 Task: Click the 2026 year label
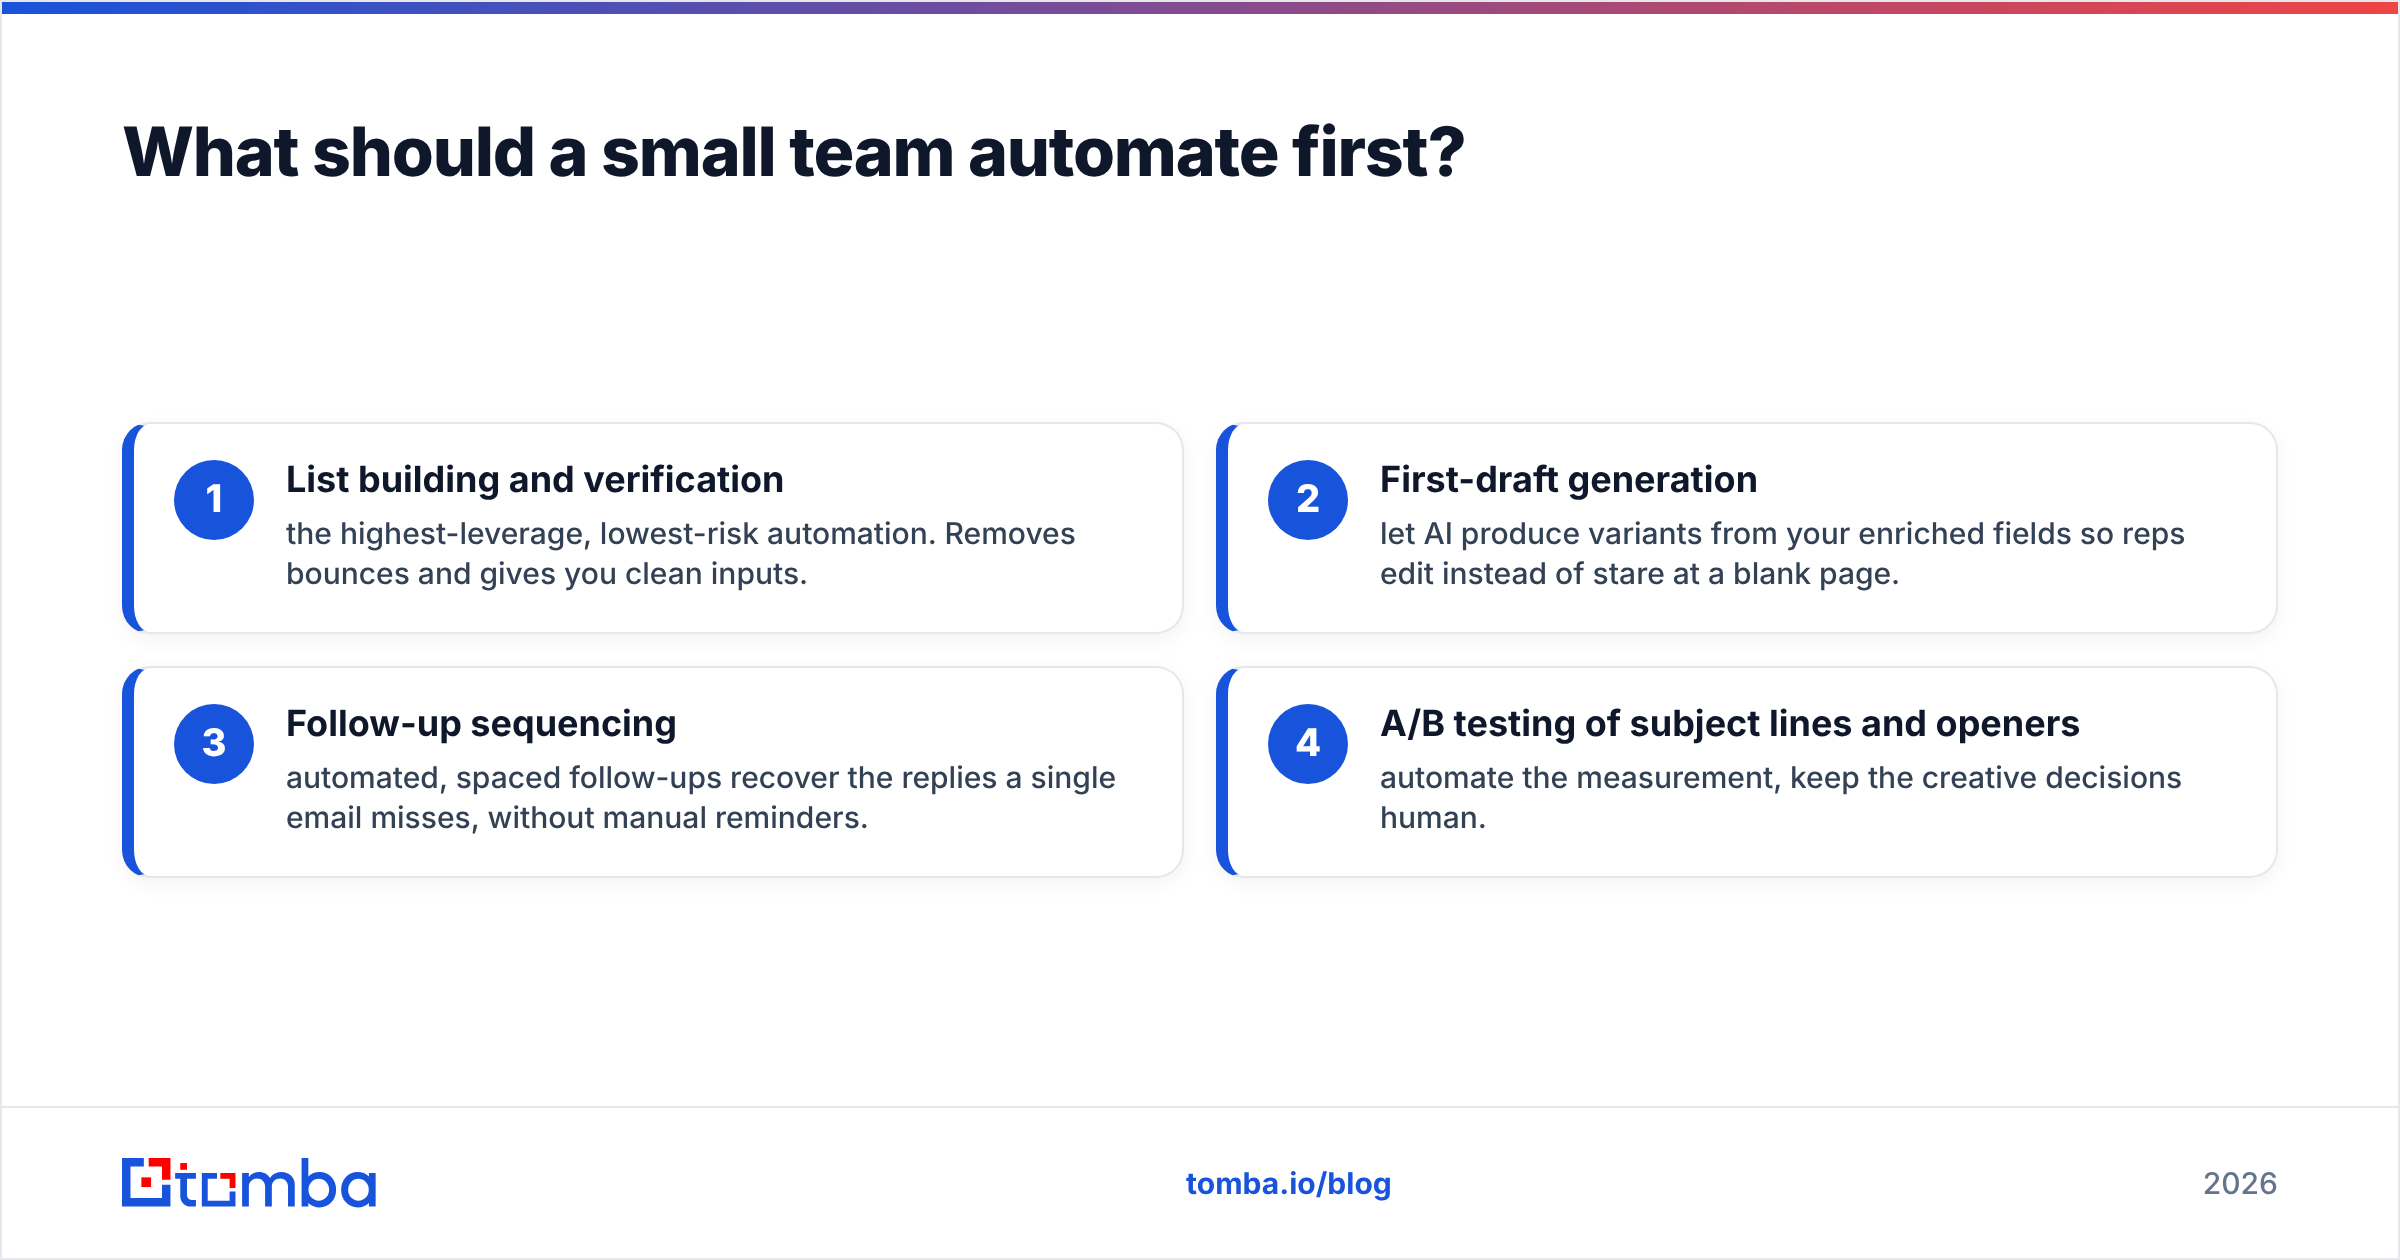pos(2240,1184)
